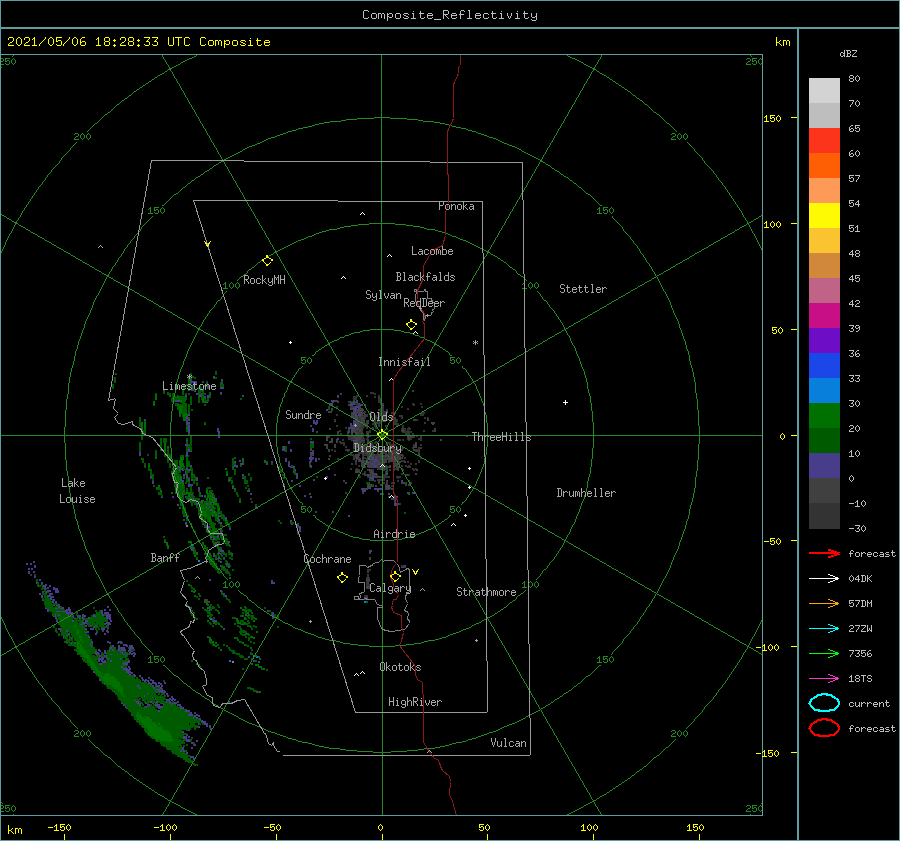Click the asterisk marker above Limestone
Image resolution: width=900 pixels, height=841 pixels.
coord(189,377)
